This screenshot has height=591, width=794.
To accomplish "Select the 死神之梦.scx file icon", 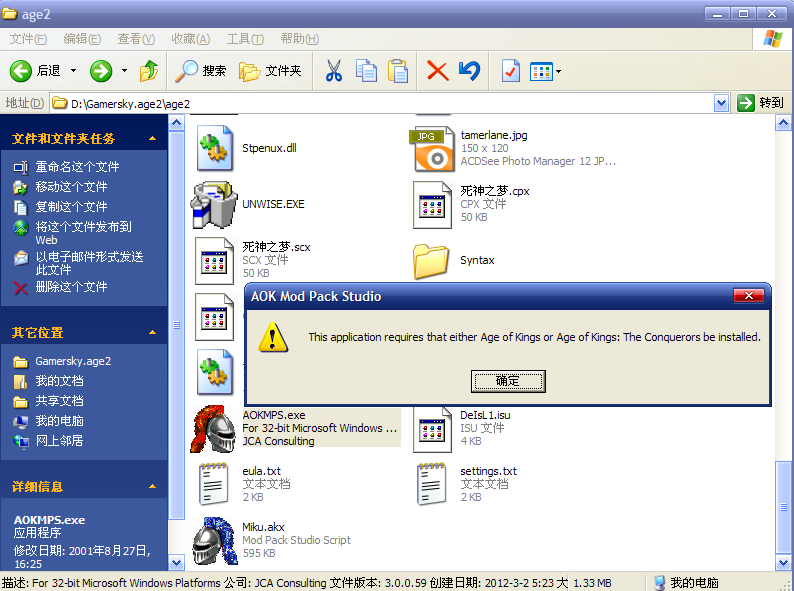I will pyautogui.click(x=214, y=260).
